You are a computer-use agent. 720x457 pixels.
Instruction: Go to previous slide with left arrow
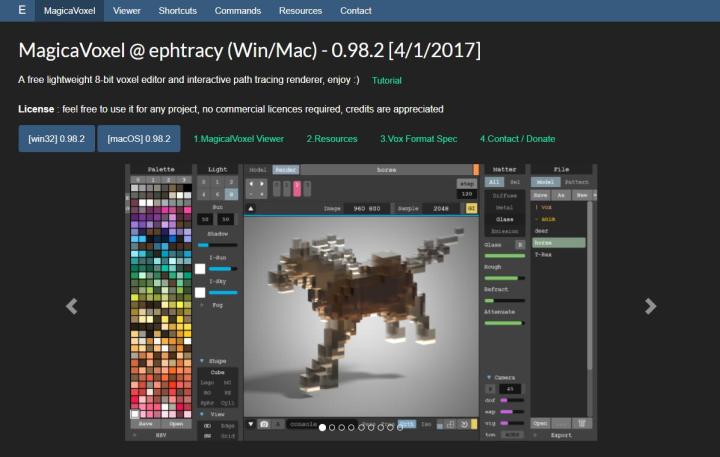72,306
